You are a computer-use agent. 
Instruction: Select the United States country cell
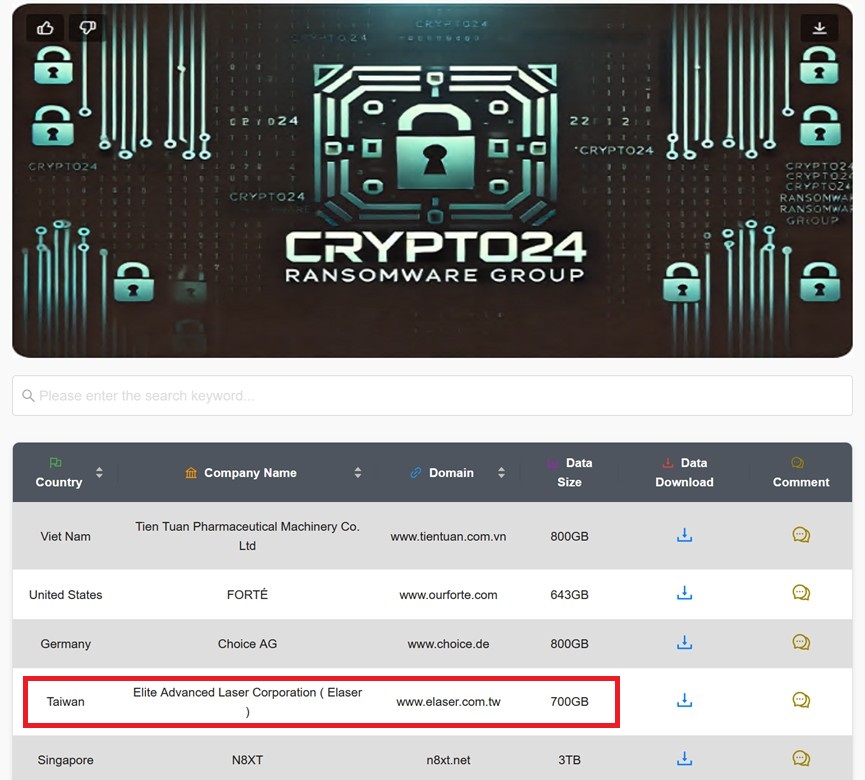(65, 595)
